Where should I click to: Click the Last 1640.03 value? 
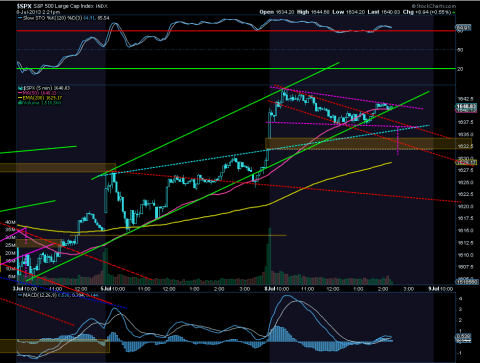point(383,12)
